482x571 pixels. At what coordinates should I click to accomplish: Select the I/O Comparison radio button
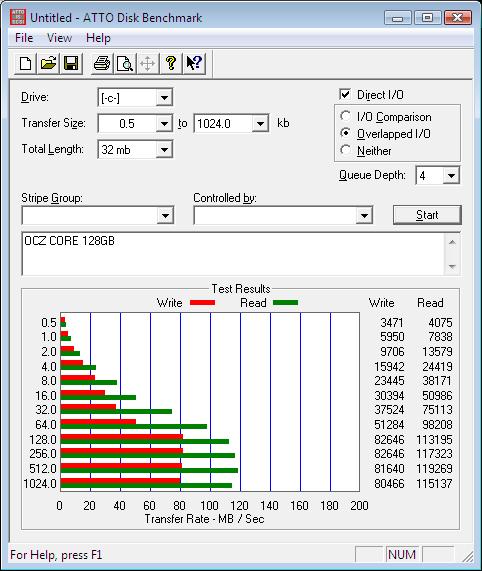pos(345,116)
